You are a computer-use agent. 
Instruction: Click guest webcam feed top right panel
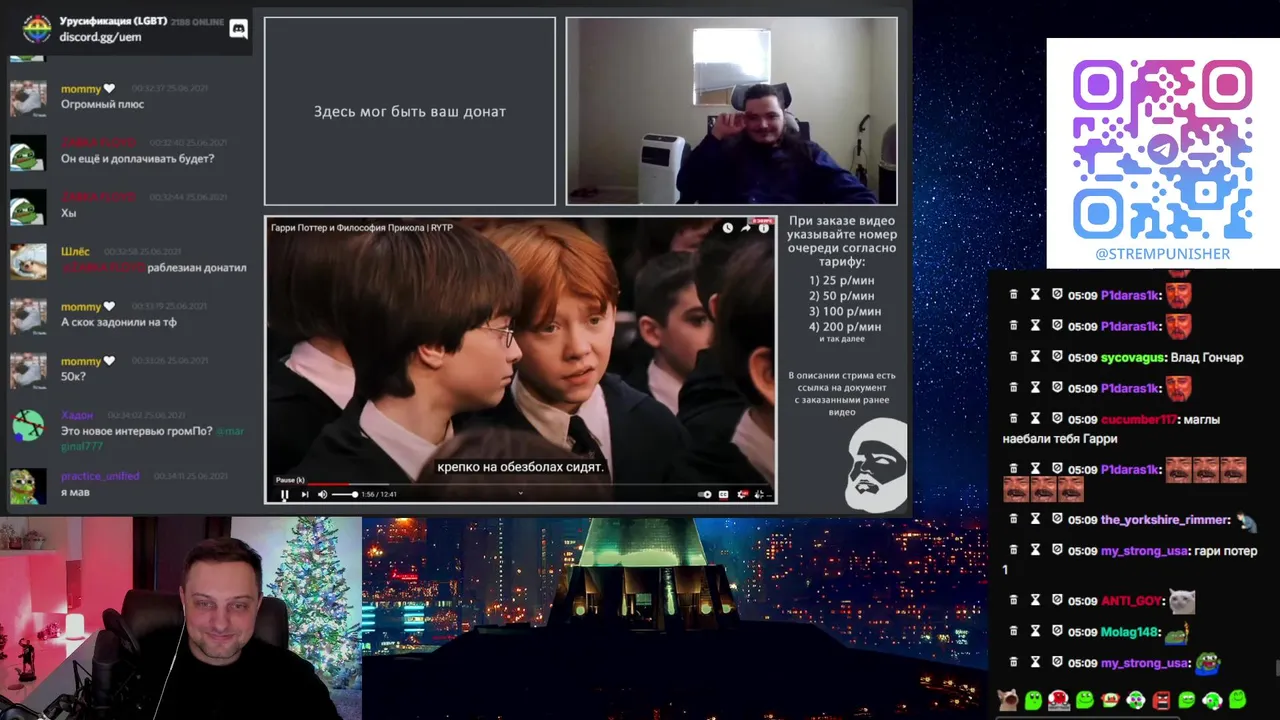pyautogui.click(x=731, y=111)
